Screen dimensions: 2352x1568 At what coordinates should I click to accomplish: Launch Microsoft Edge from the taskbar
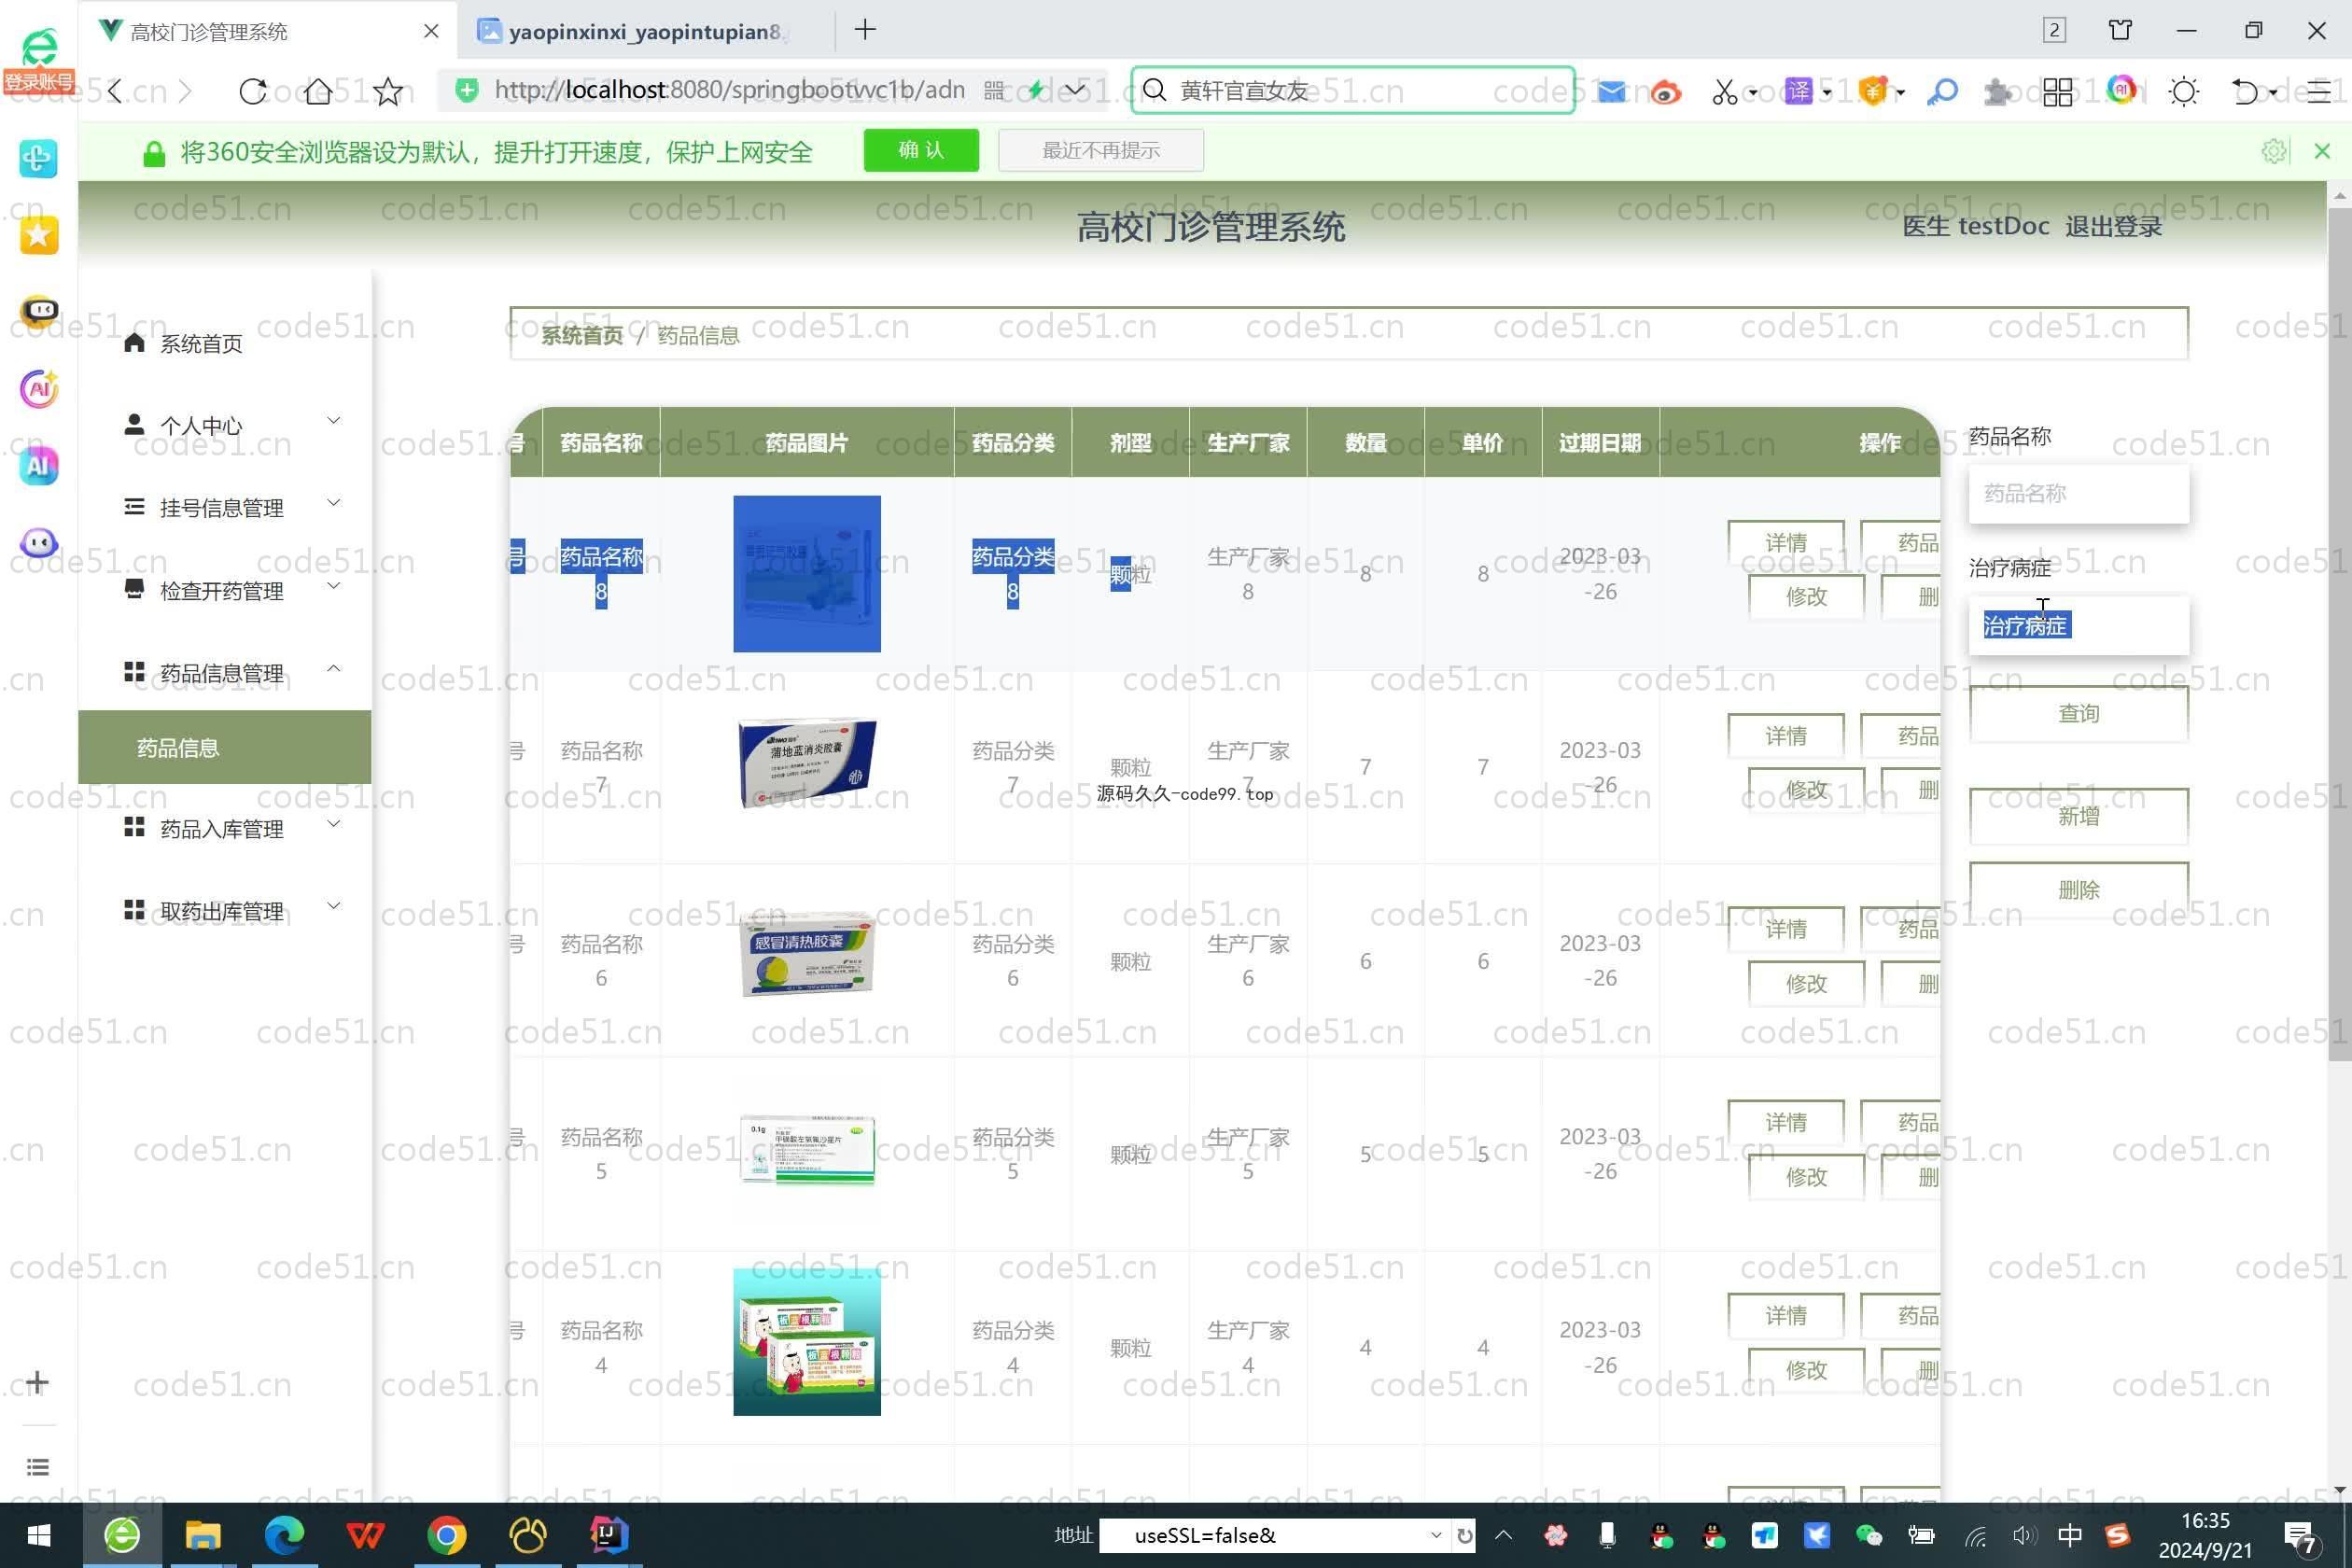point(284,1534)
